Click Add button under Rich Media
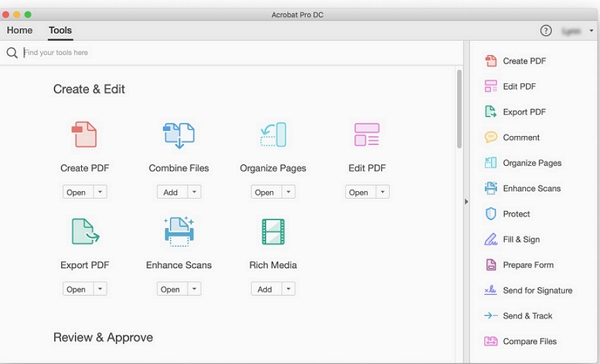The height and width of the screenshot is (364, 600). pyautogui.click(x=266, y=289)
